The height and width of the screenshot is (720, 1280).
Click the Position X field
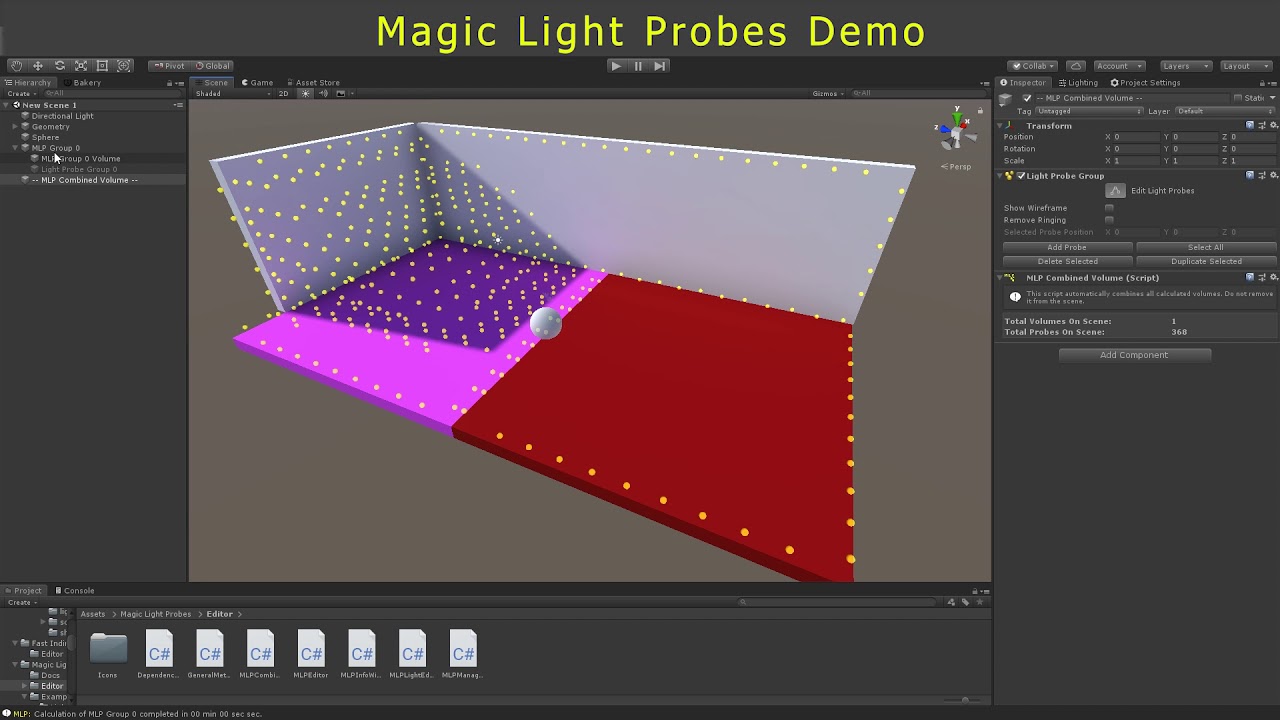click(x=1137, y=137)
